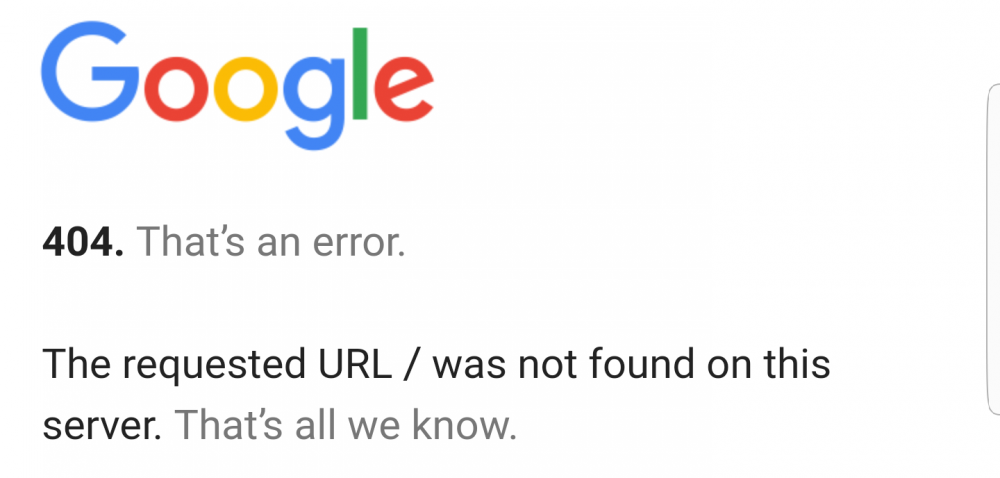Viewport: 1000px width, 478px height.
Task: Click the yellow letter o in logo
Action: pos(246,89)
